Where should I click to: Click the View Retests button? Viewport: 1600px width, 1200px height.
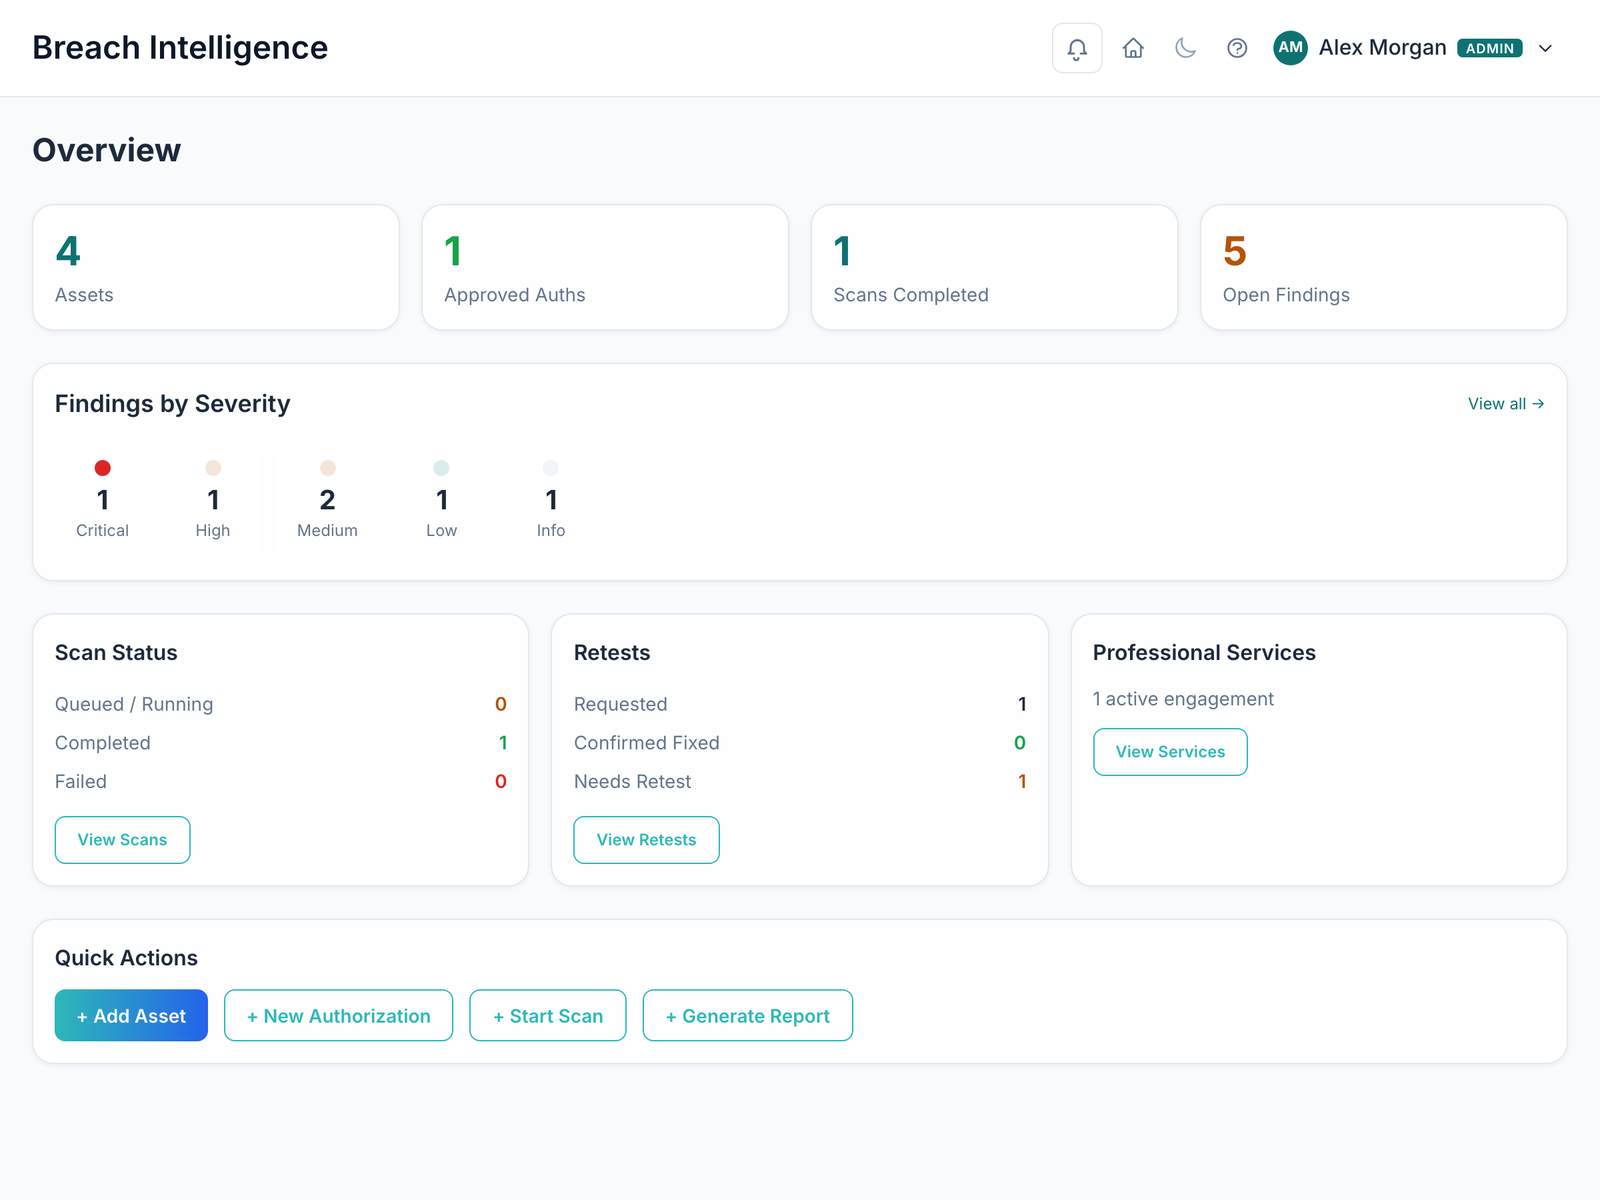coord(646,840)
